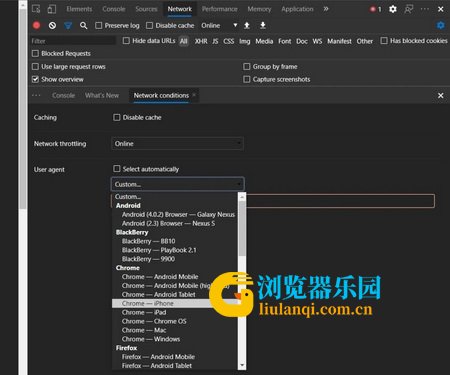Show more DevTools tabs chevron
The image size is (450, 375).
[x=326, y=9]
